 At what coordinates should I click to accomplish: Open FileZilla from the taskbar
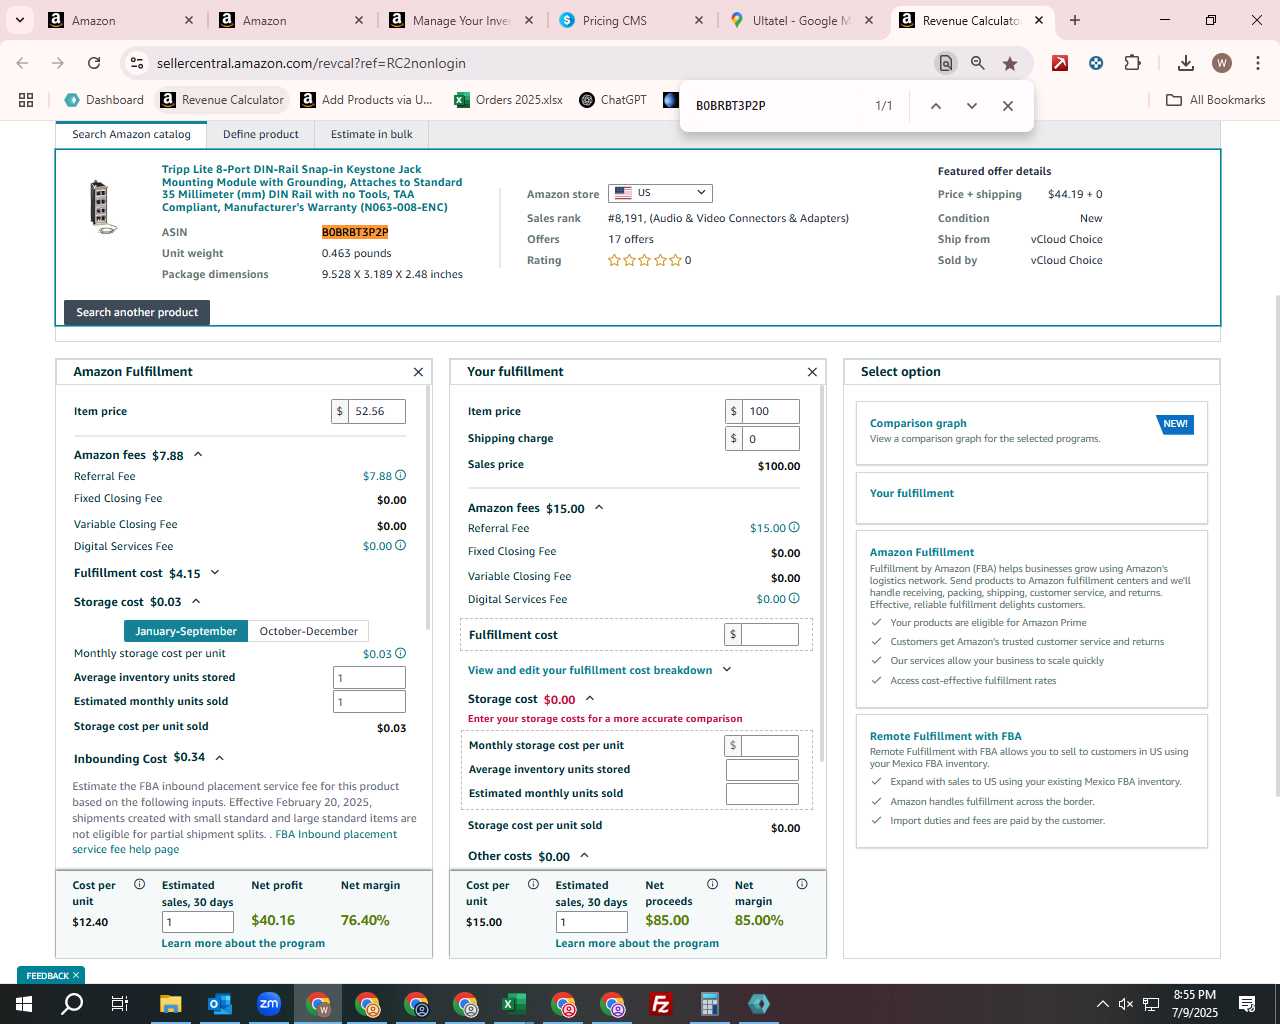(661, 1004)
